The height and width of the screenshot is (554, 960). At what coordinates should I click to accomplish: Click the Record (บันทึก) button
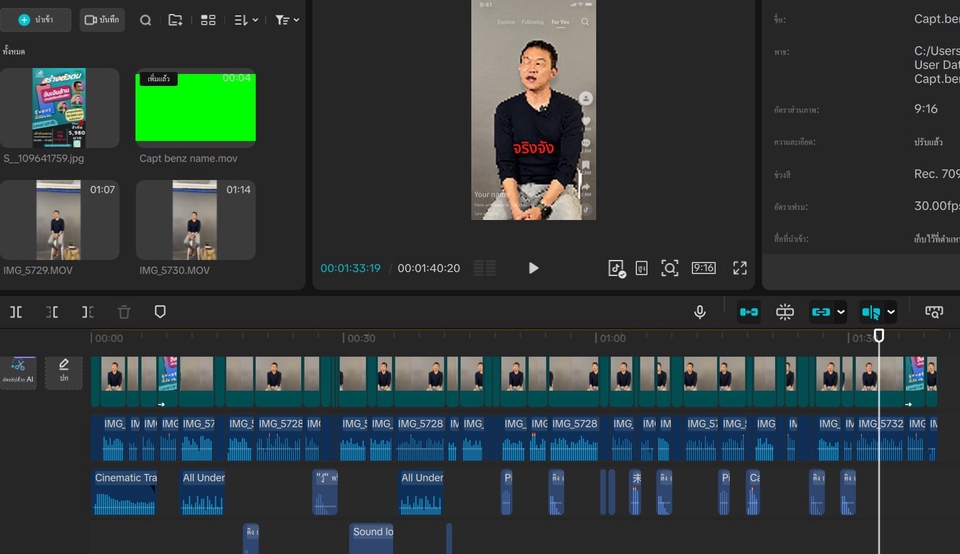click(102, 20)
